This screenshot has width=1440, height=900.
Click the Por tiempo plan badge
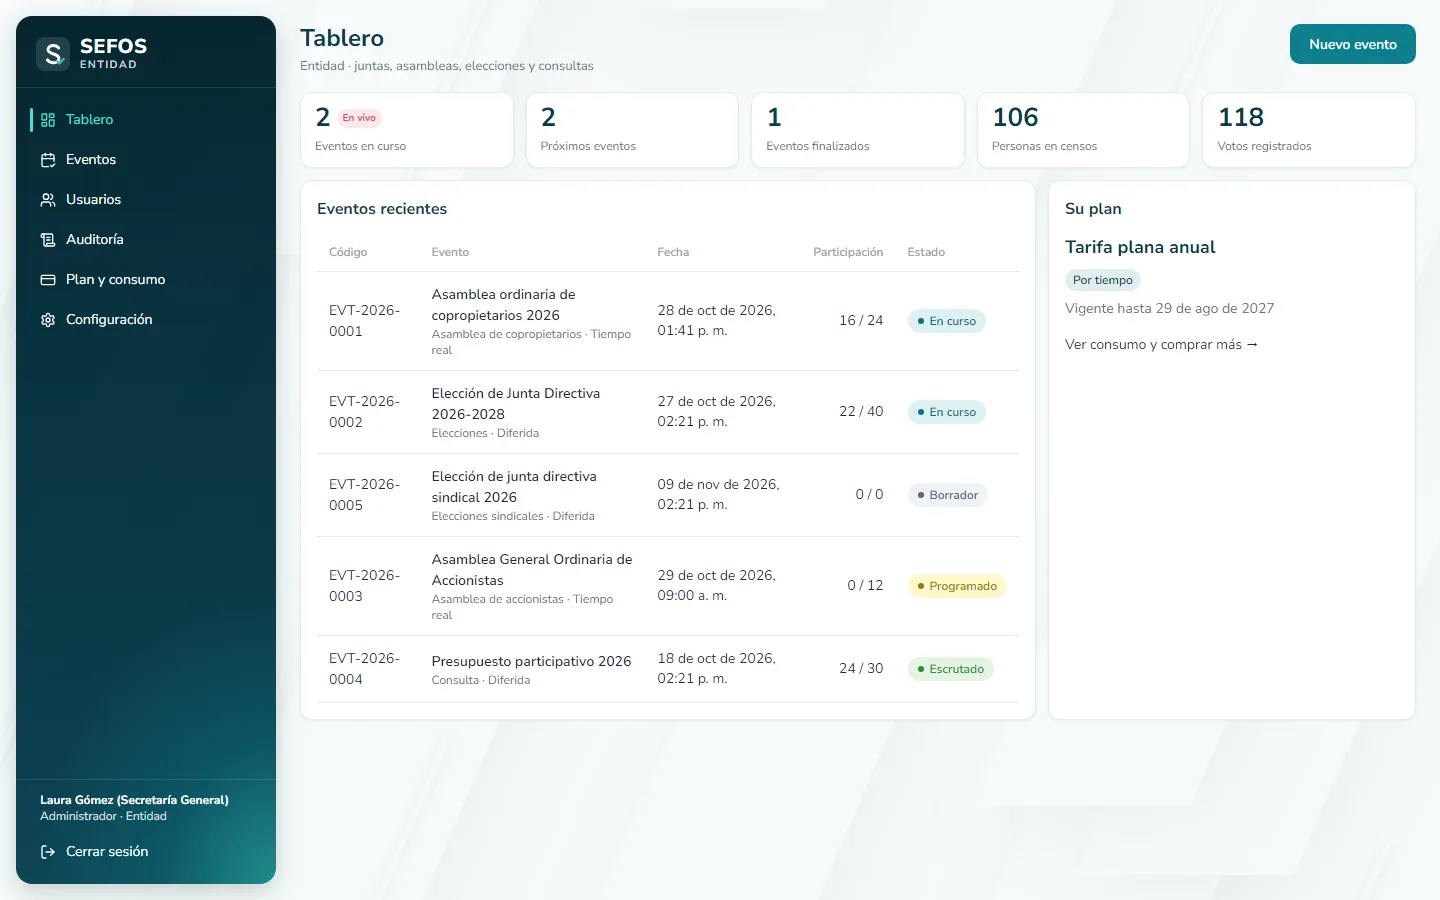(x=1103, y=280)
